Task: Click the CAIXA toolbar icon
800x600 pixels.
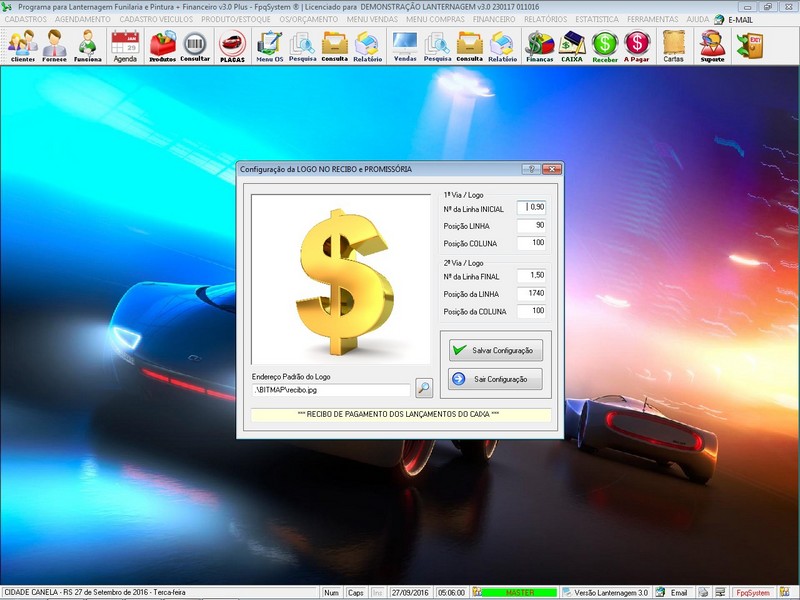Action: click(x=572, y=45)
